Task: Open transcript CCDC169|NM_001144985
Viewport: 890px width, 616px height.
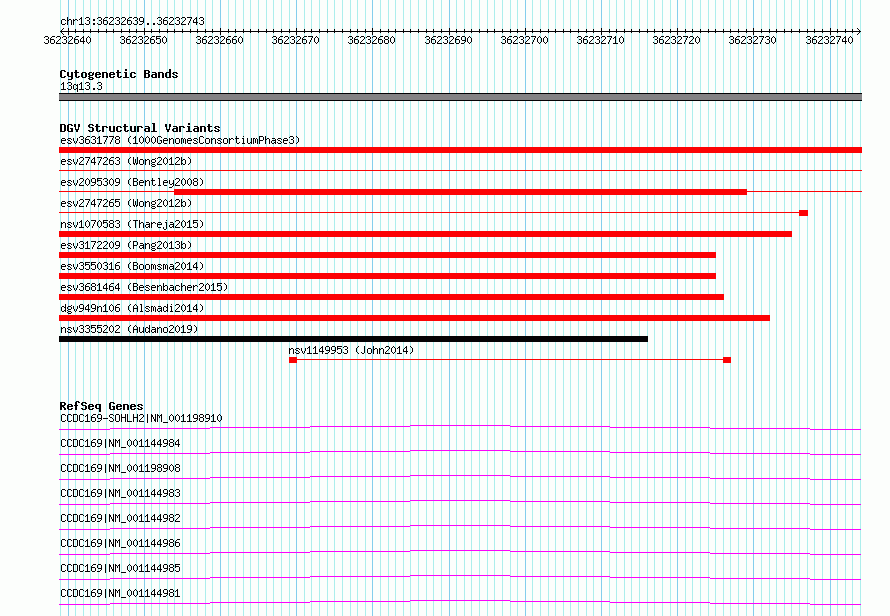Action: click(x=120, y=568)
